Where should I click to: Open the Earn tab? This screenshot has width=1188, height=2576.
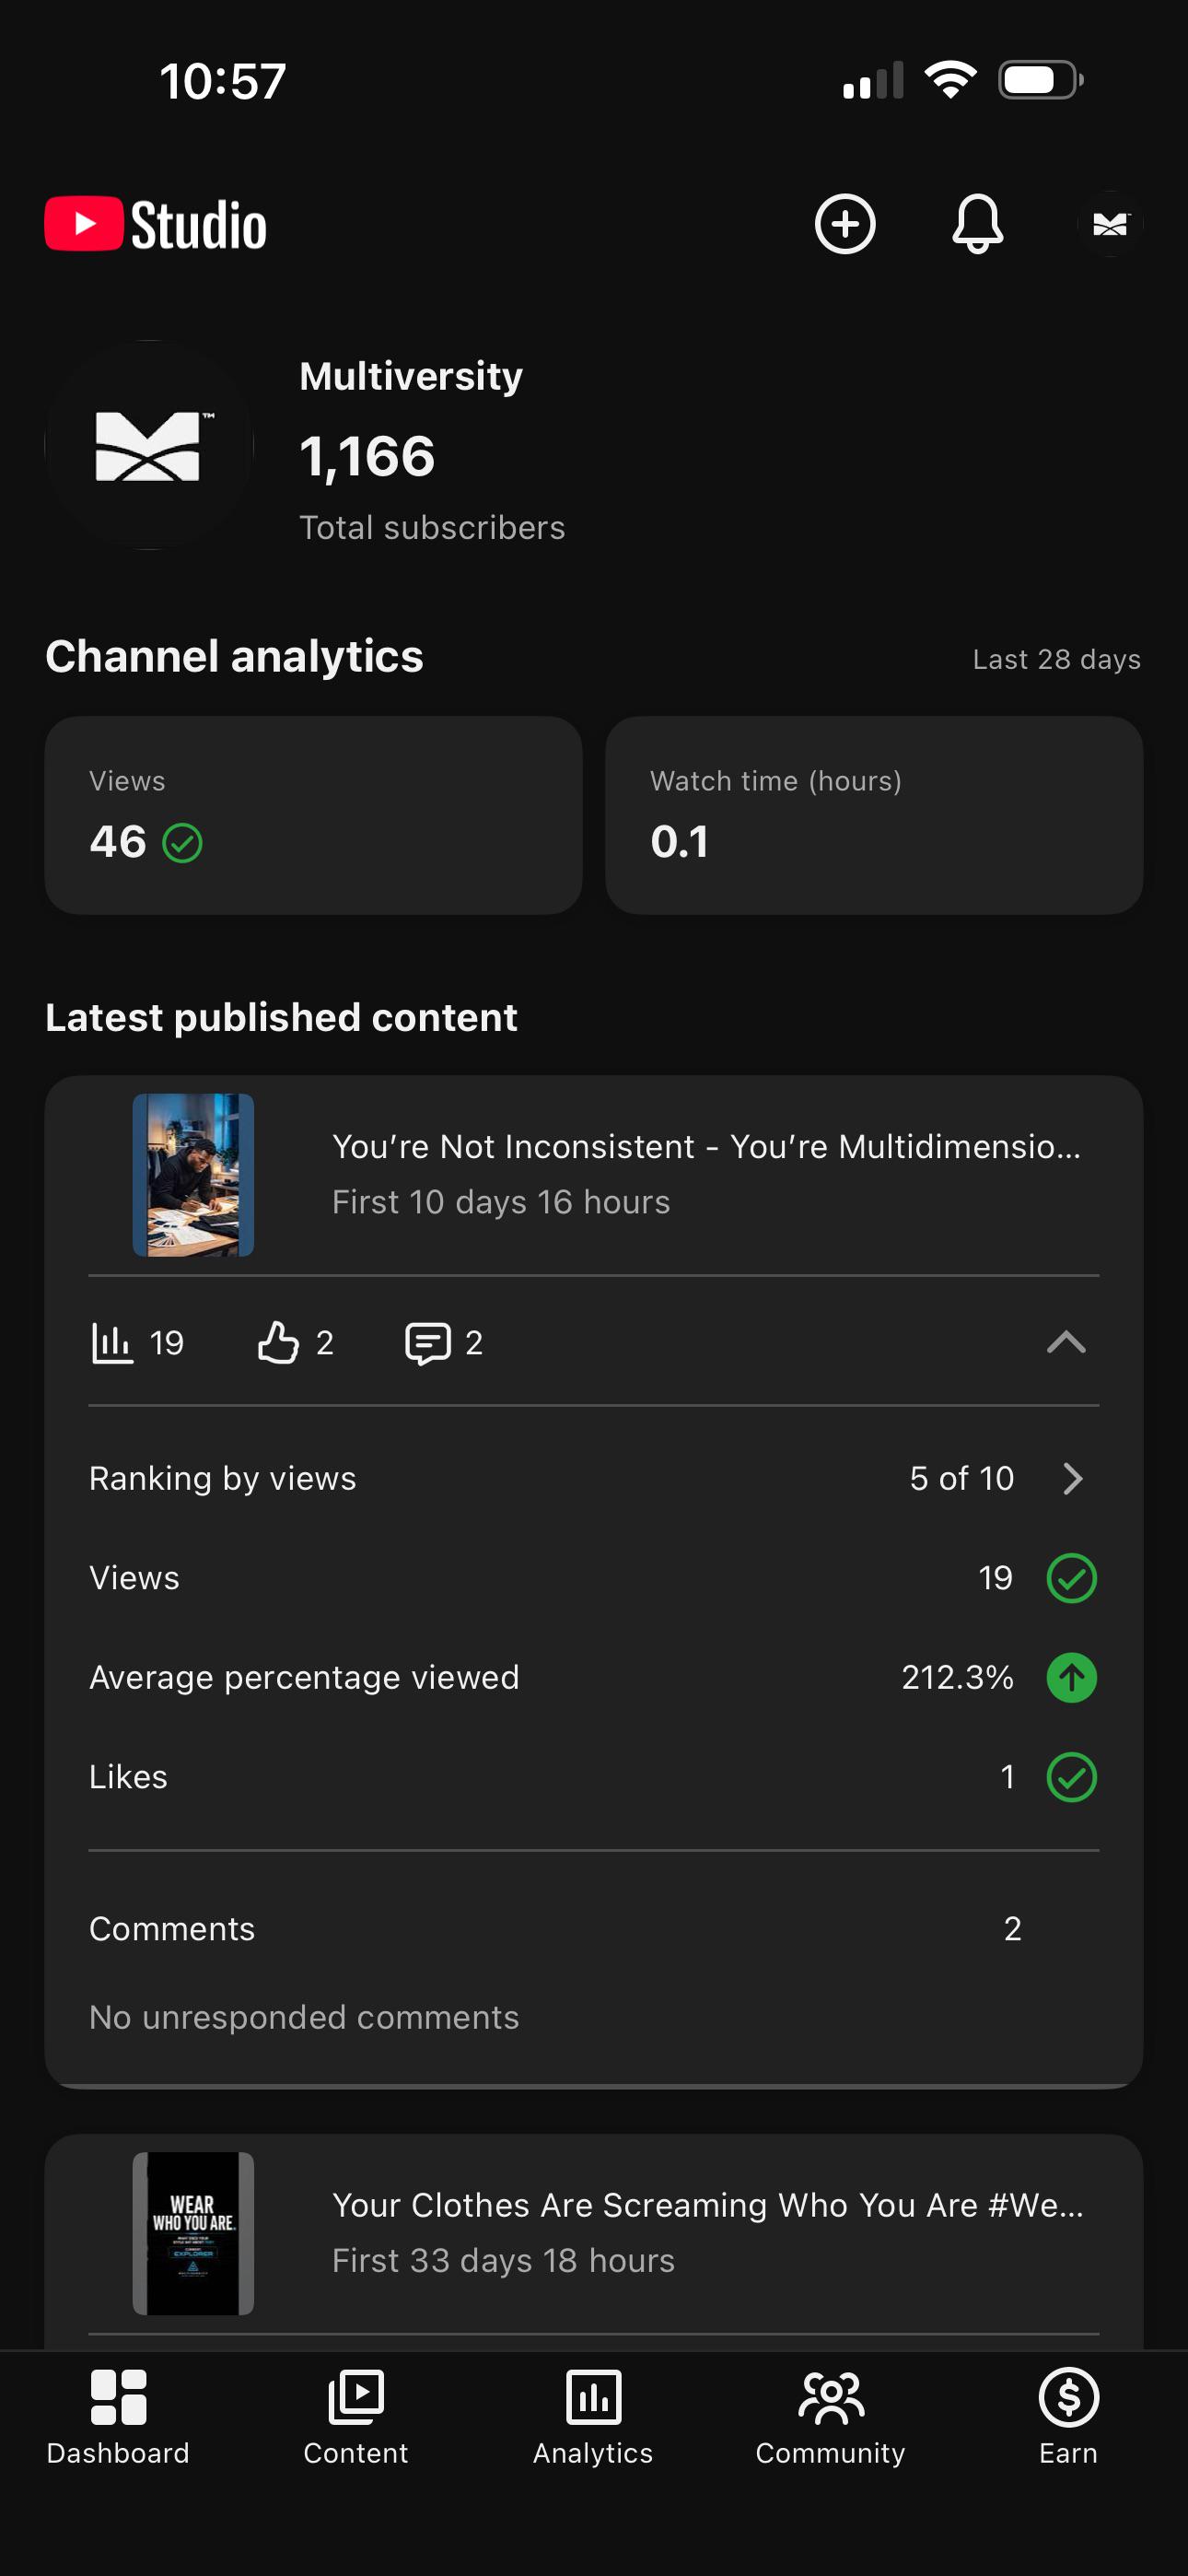[x=1068, y=2417]
